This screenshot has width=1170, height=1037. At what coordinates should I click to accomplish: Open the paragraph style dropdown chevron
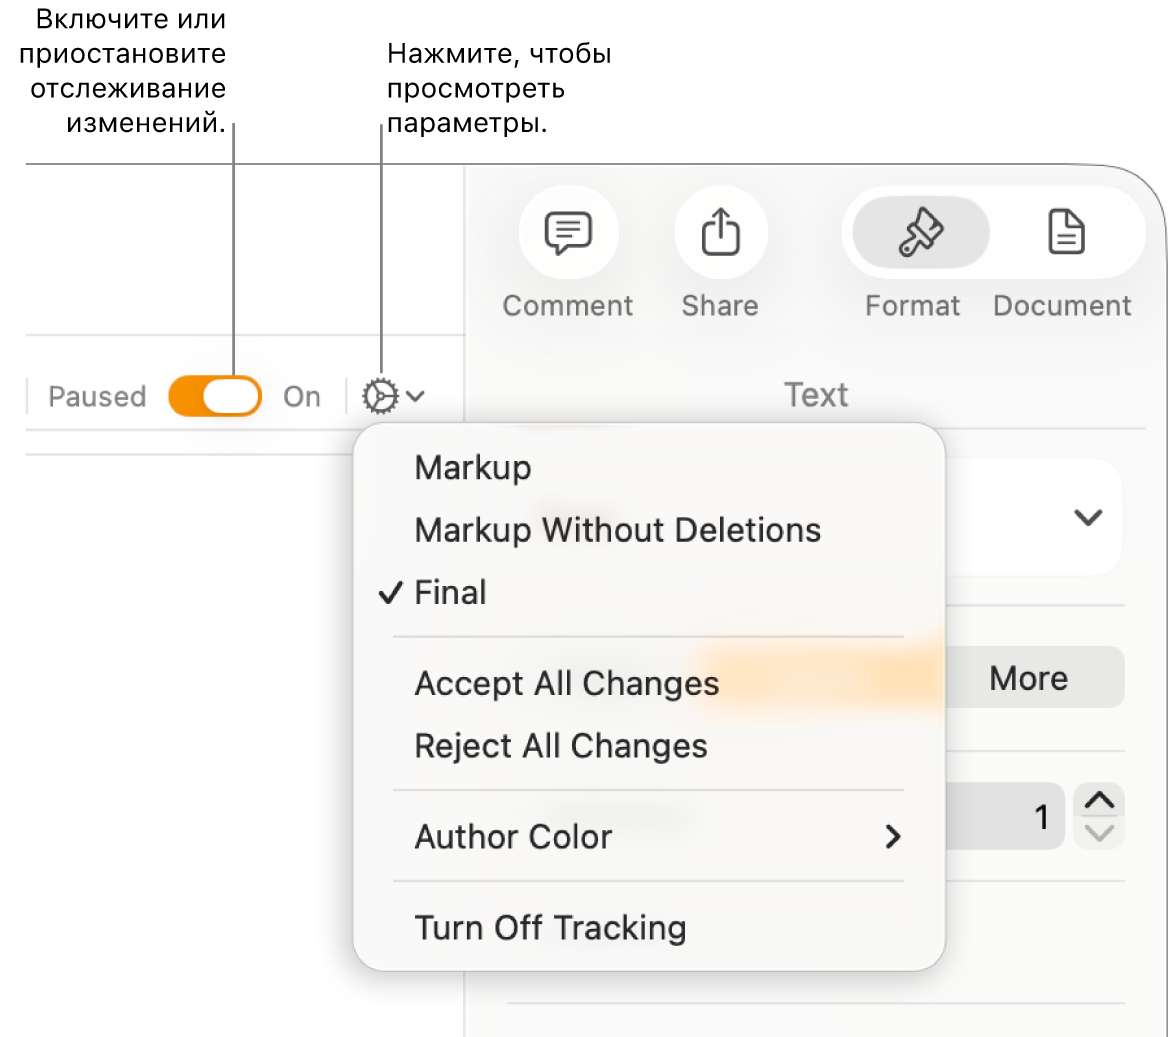click(x=1087, y=517)
